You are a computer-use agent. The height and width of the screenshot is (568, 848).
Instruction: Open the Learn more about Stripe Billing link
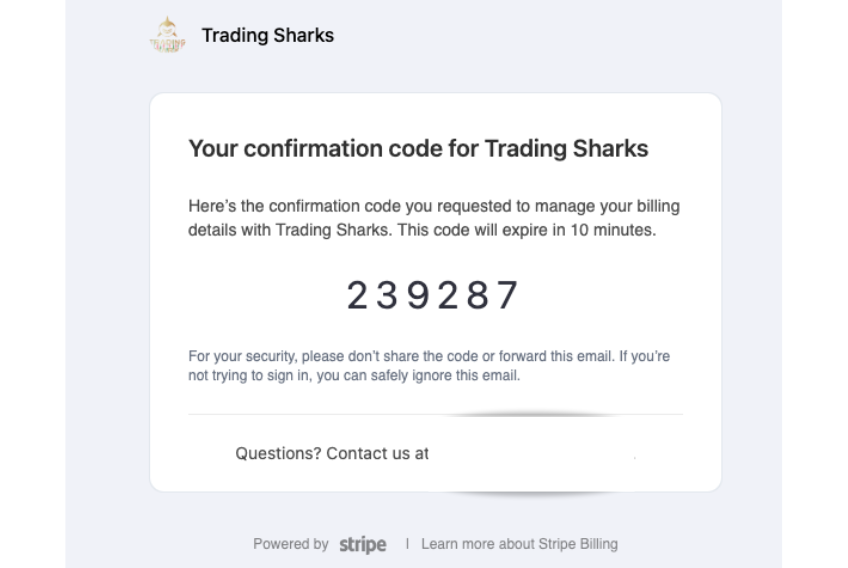tap(519, 544)
